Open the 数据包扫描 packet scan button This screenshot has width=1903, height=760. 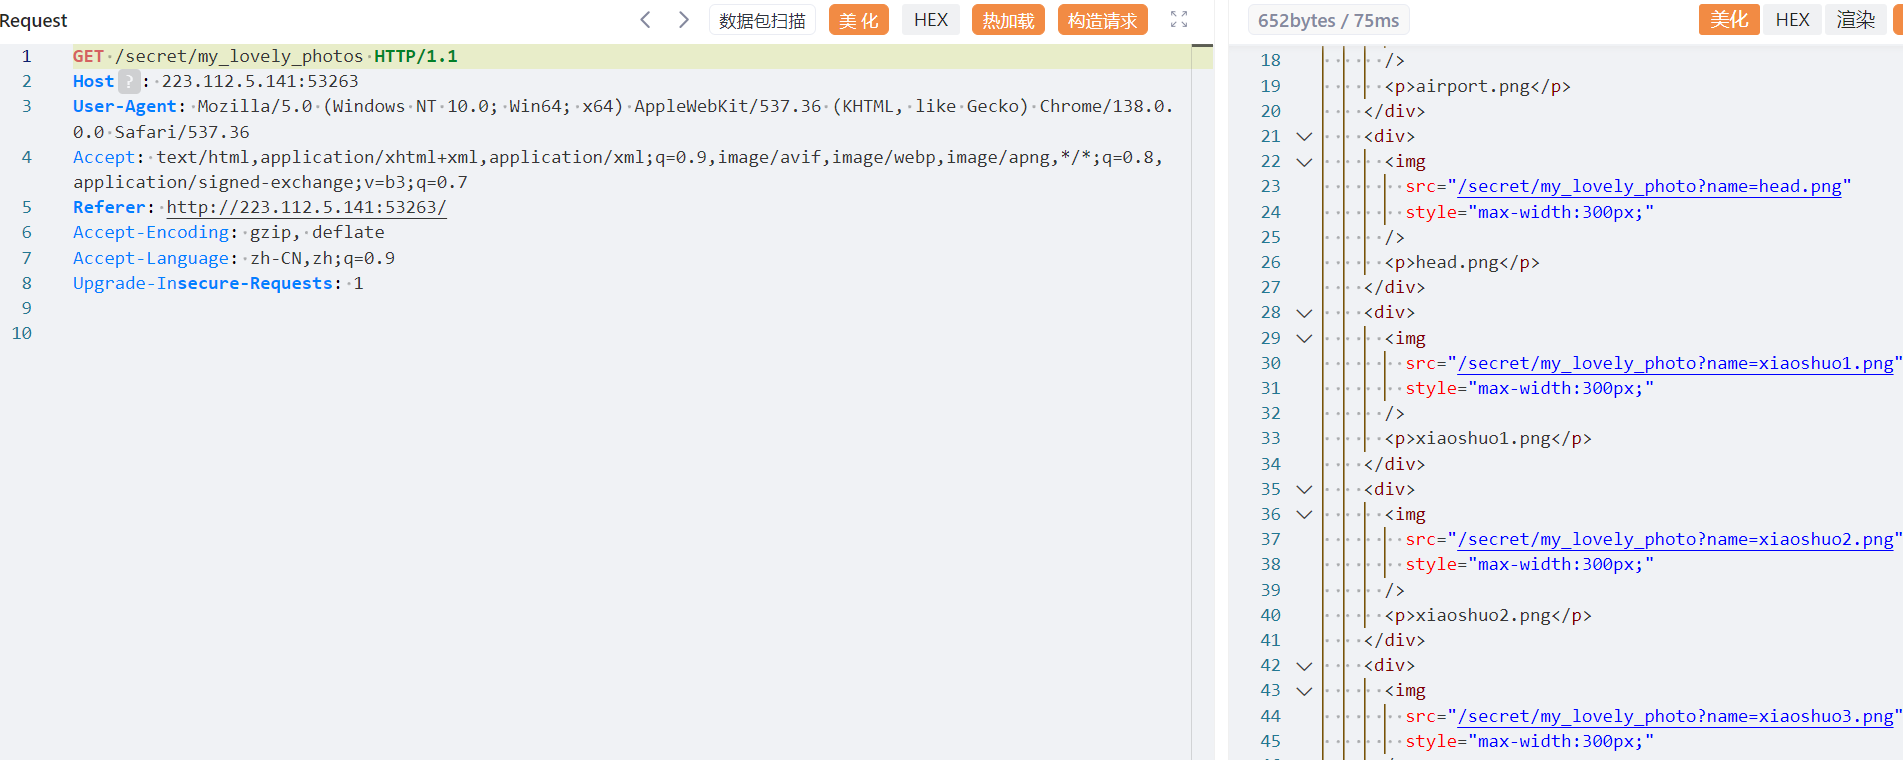coord(762,20)
